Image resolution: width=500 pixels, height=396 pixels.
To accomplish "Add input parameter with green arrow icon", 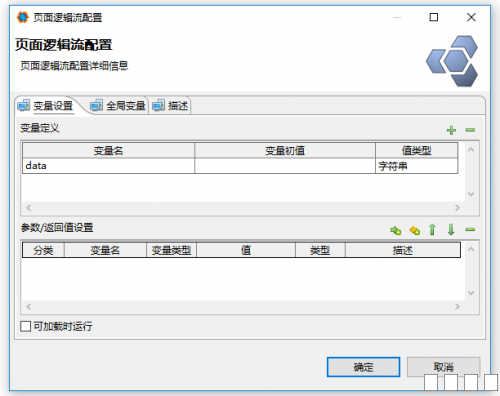I will pos(396,230).
